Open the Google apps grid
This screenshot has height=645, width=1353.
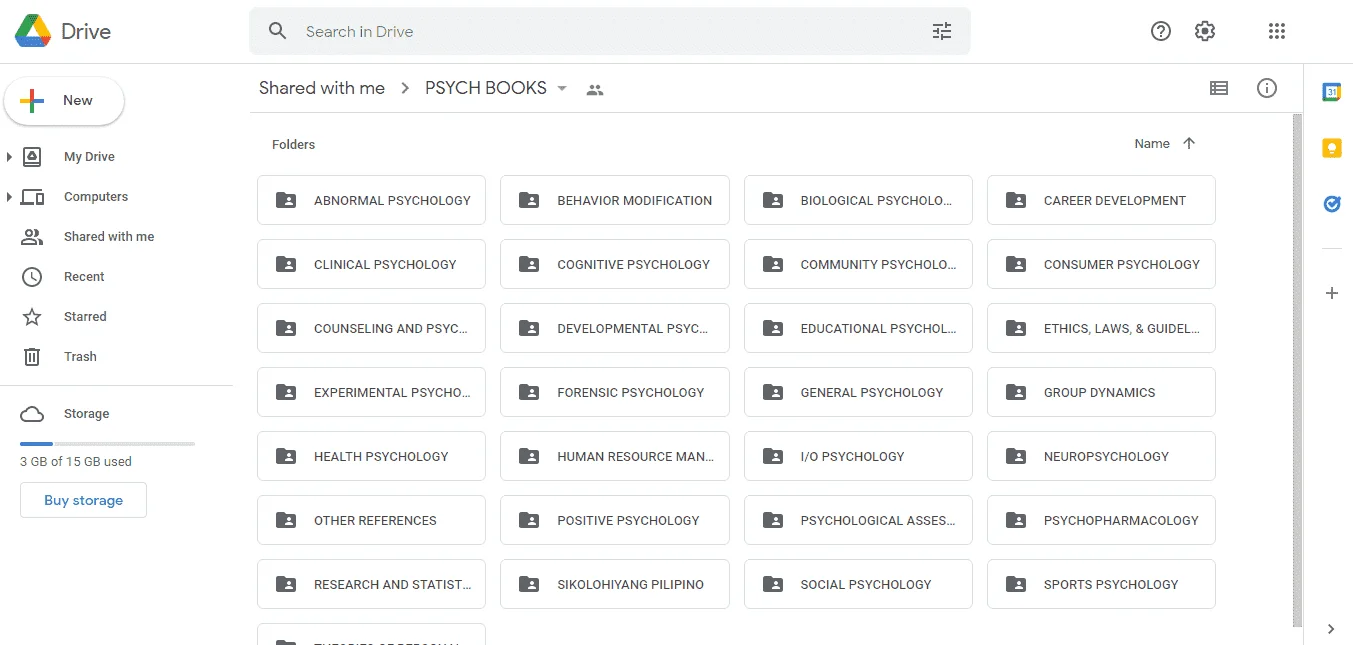(x=1276, y=31)
